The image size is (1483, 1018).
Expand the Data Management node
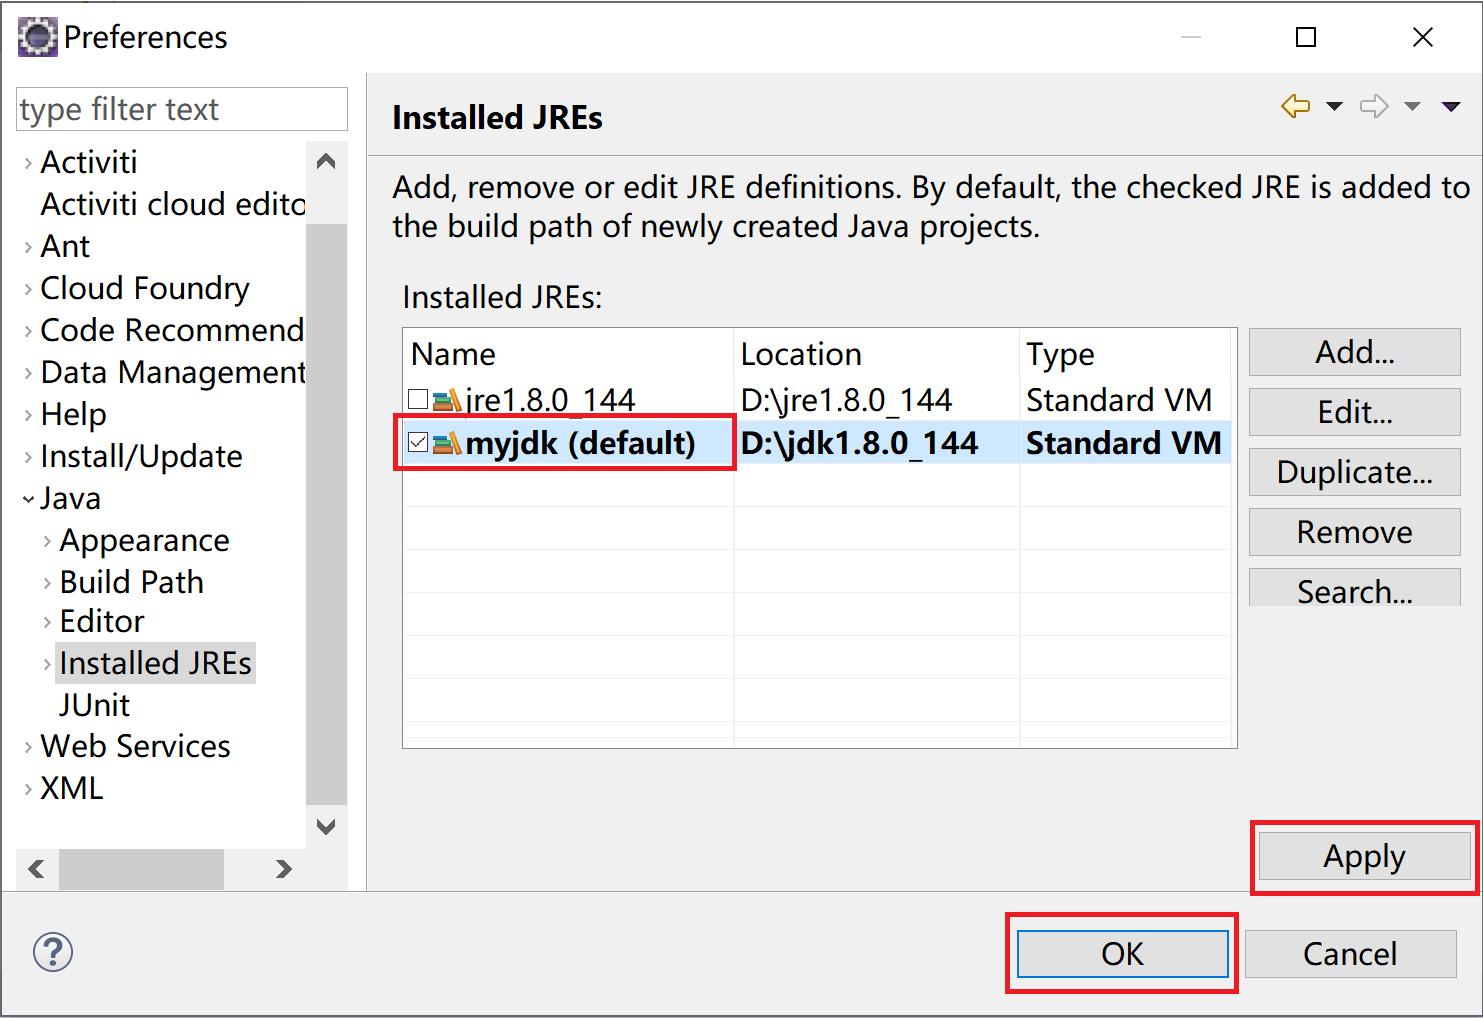tap(28, 373)
